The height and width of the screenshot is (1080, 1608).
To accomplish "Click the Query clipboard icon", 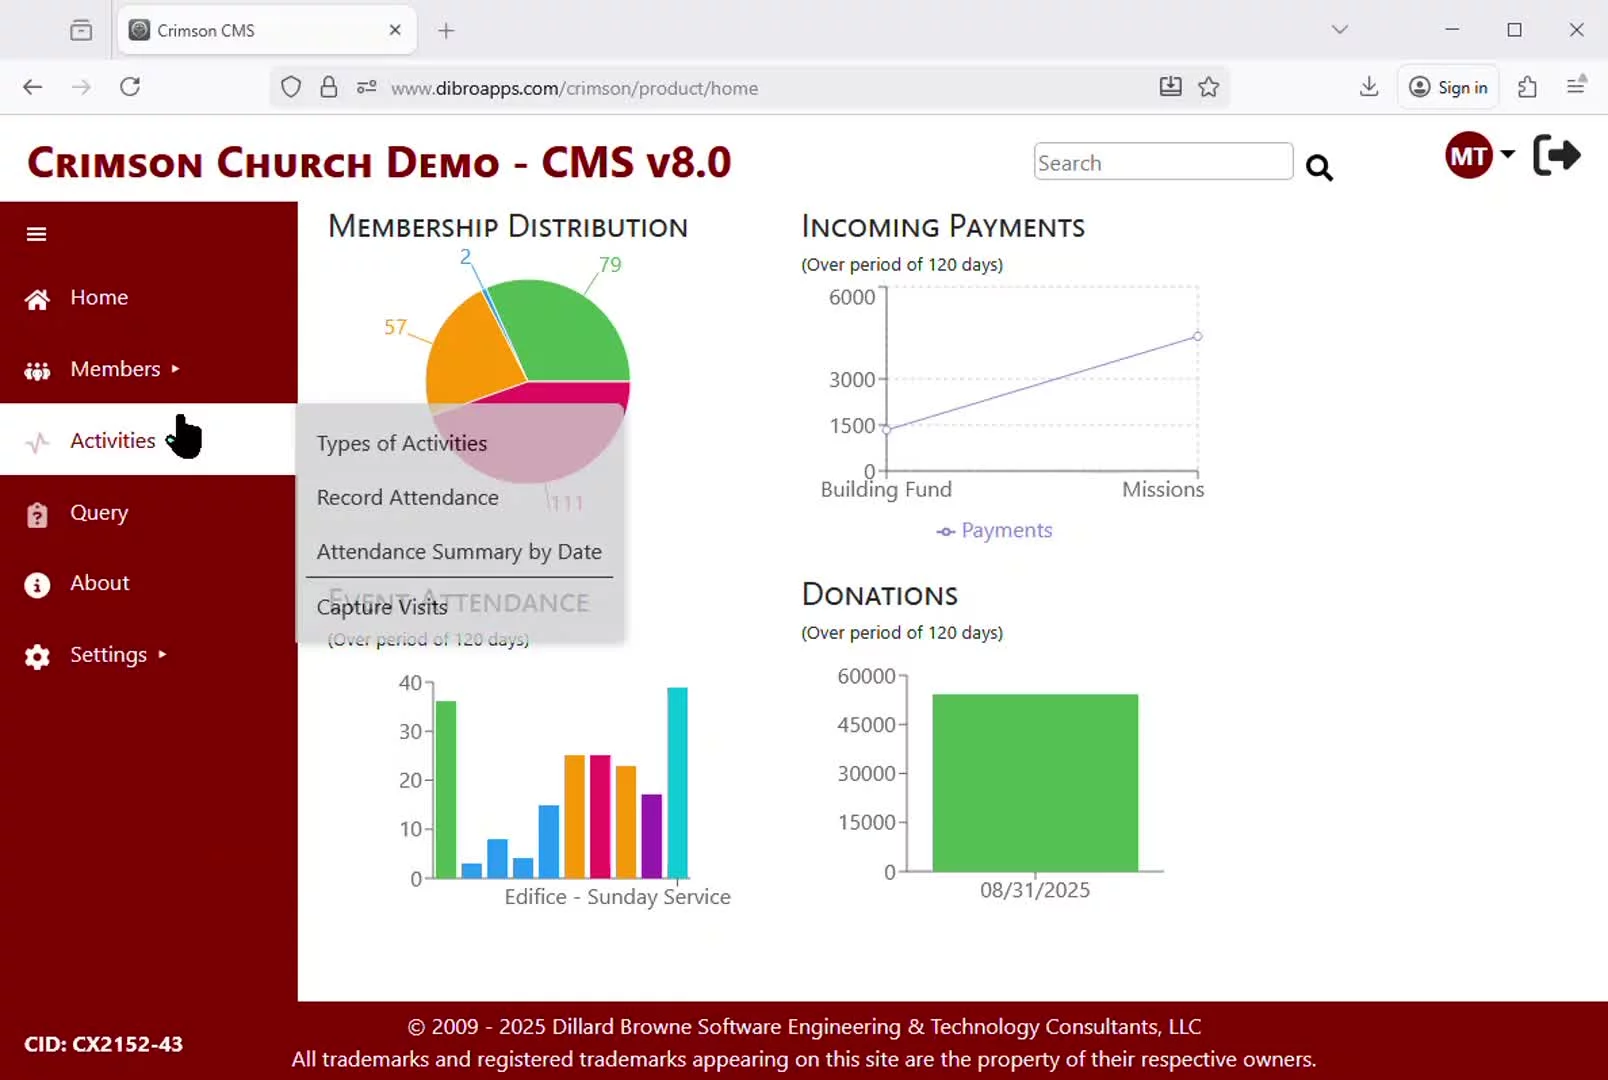I will point(37,514).
